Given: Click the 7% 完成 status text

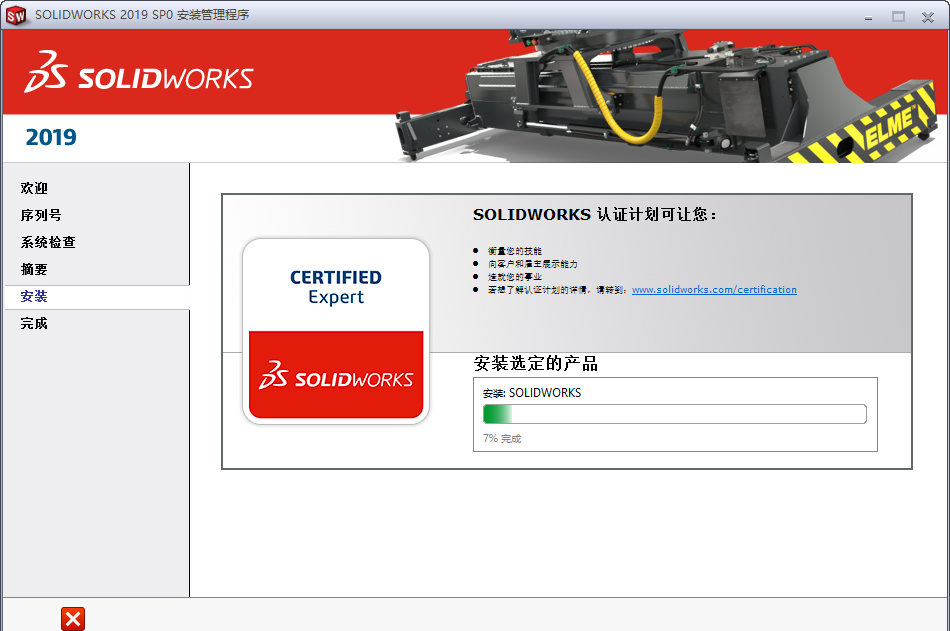Looking at the screenshot, I should click(502, 438).
